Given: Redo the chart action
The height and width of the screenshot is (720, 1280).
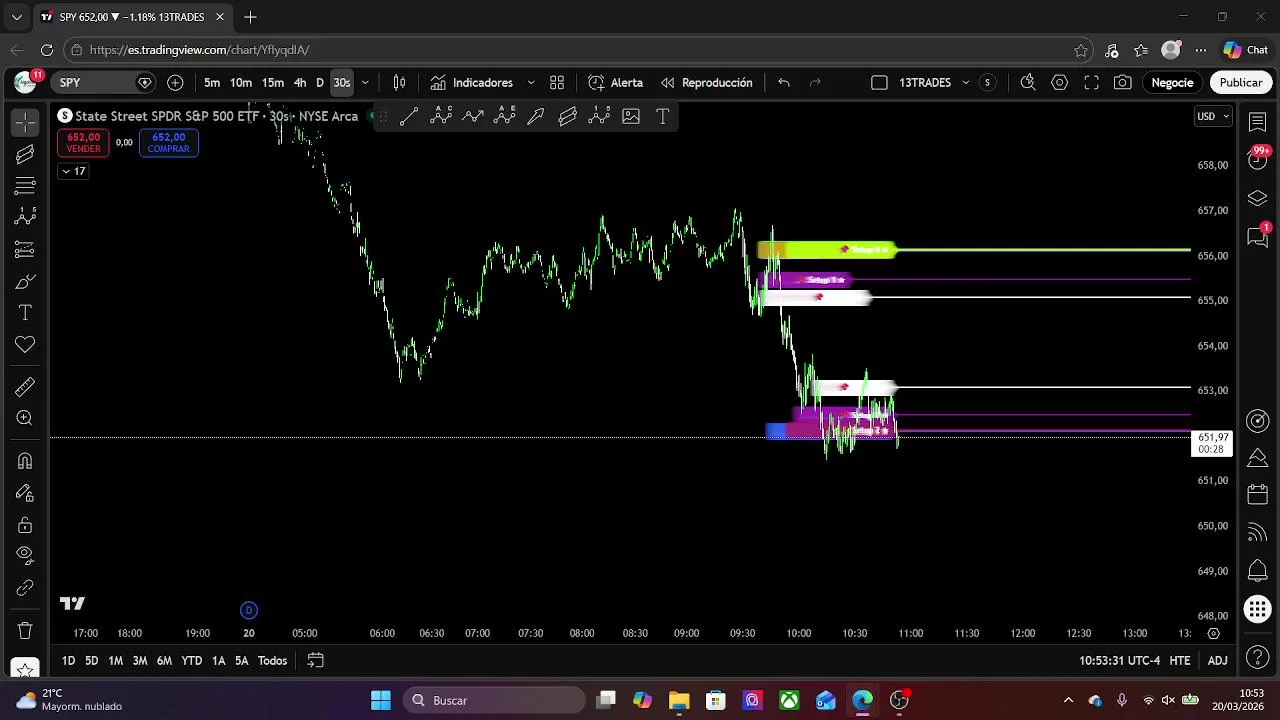Looking at the screenshot, I should click(815, 83).
